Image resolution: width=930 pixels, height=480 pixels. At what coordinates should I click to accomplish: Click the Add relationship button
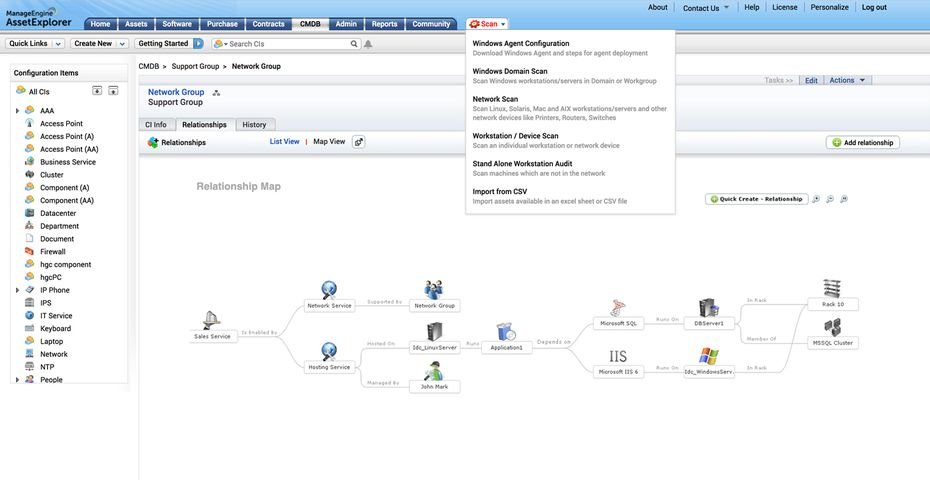tap(862, 143)
